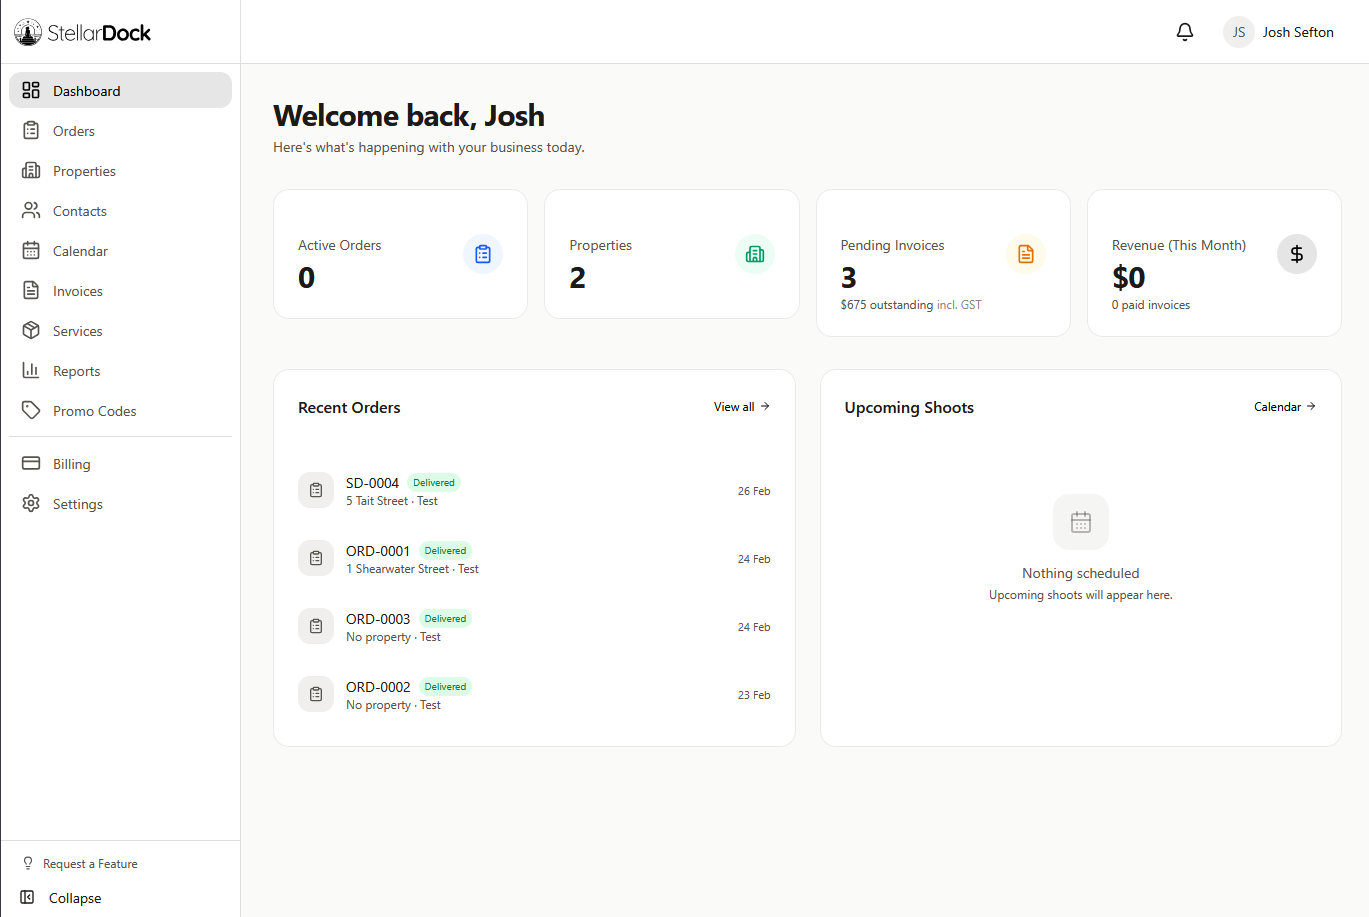Click the notification bell icon

[x=1185, y=32]
